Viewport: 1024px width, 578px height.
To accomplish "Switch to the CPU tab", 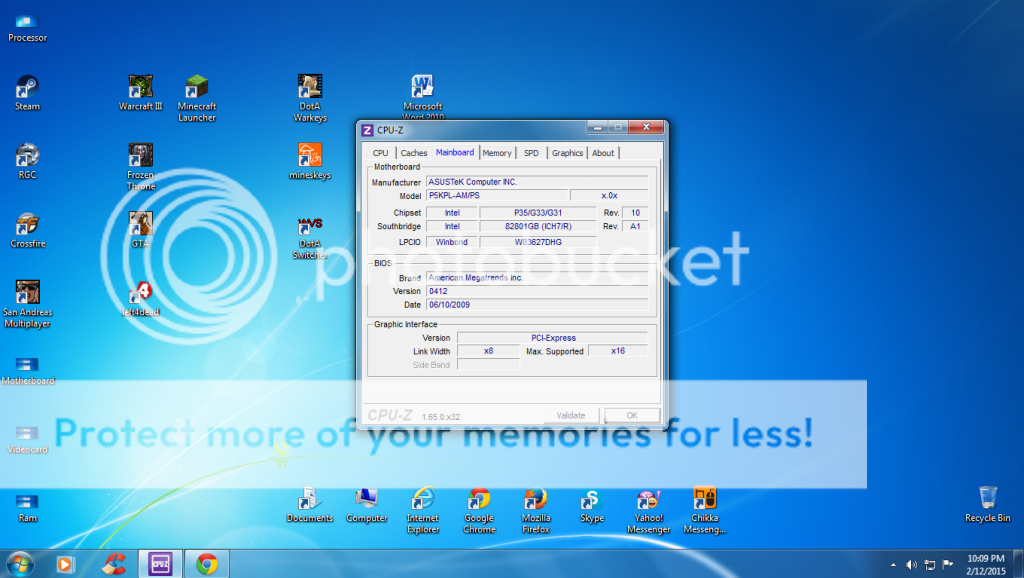I will 380,153.
